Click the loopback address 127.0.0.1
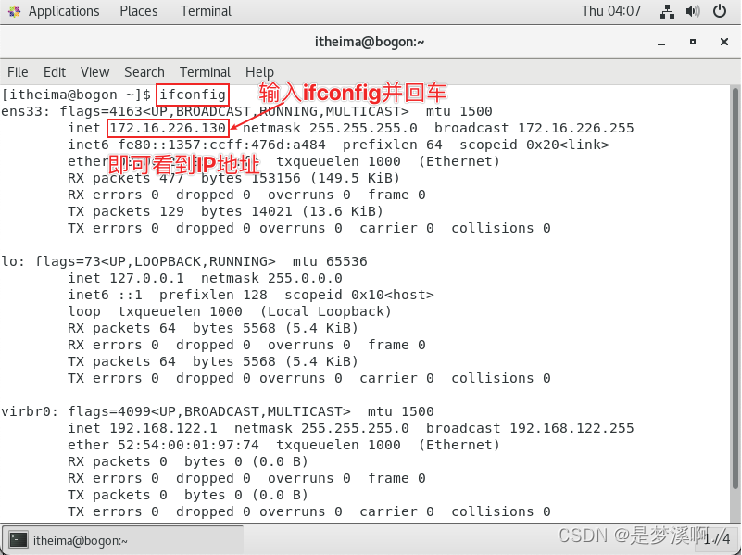Screen dimensions: 742x555 (x=147, y=278)
